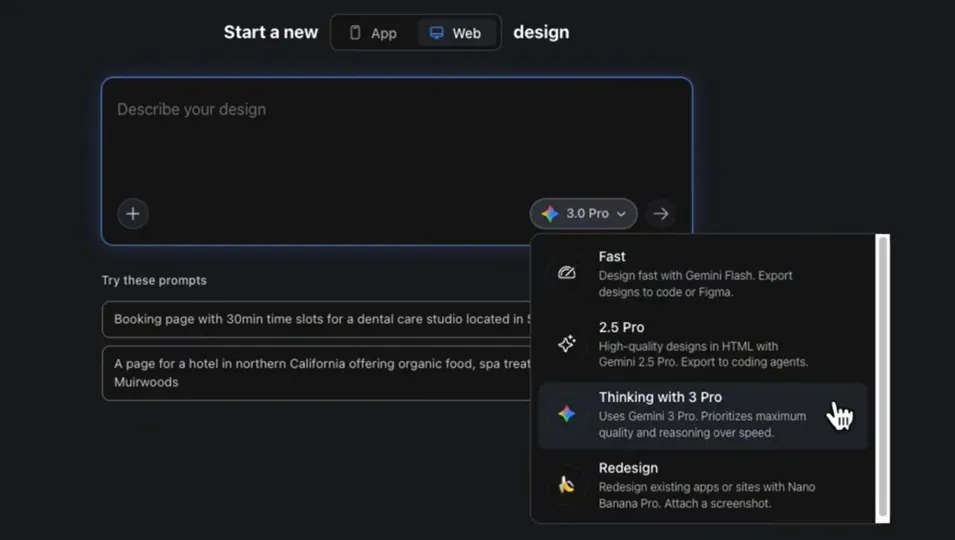Use the dental care booking page prompt

(x=317, y=319)
